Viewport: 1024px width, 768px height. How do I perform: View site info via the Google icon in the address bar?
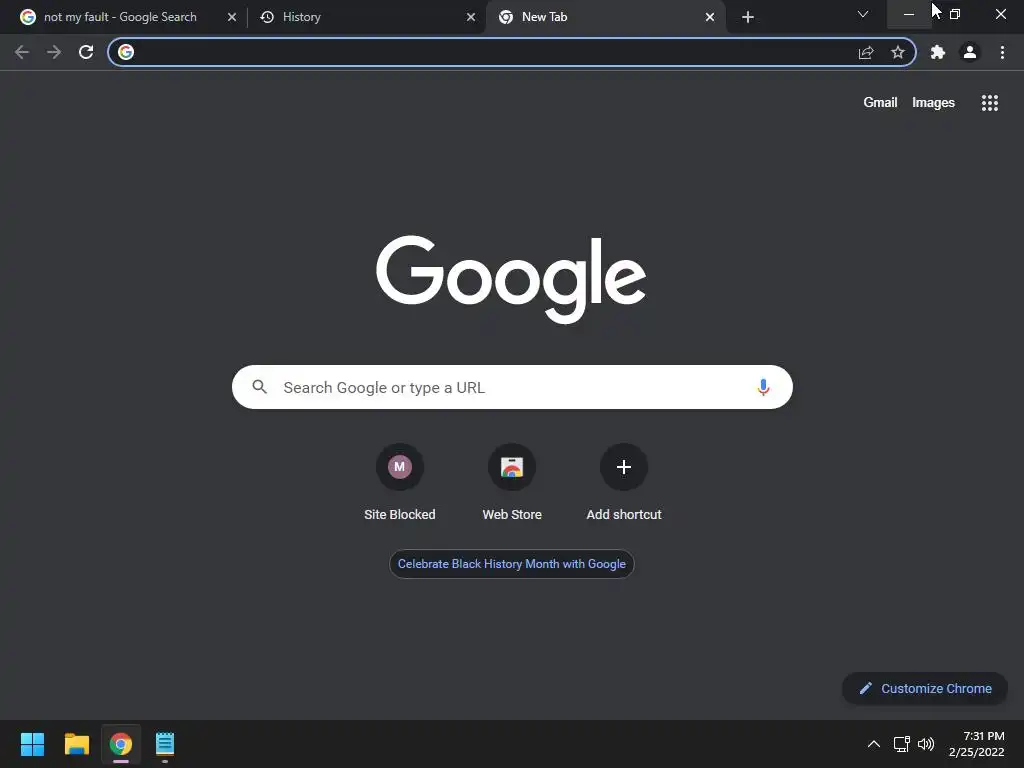126,52
